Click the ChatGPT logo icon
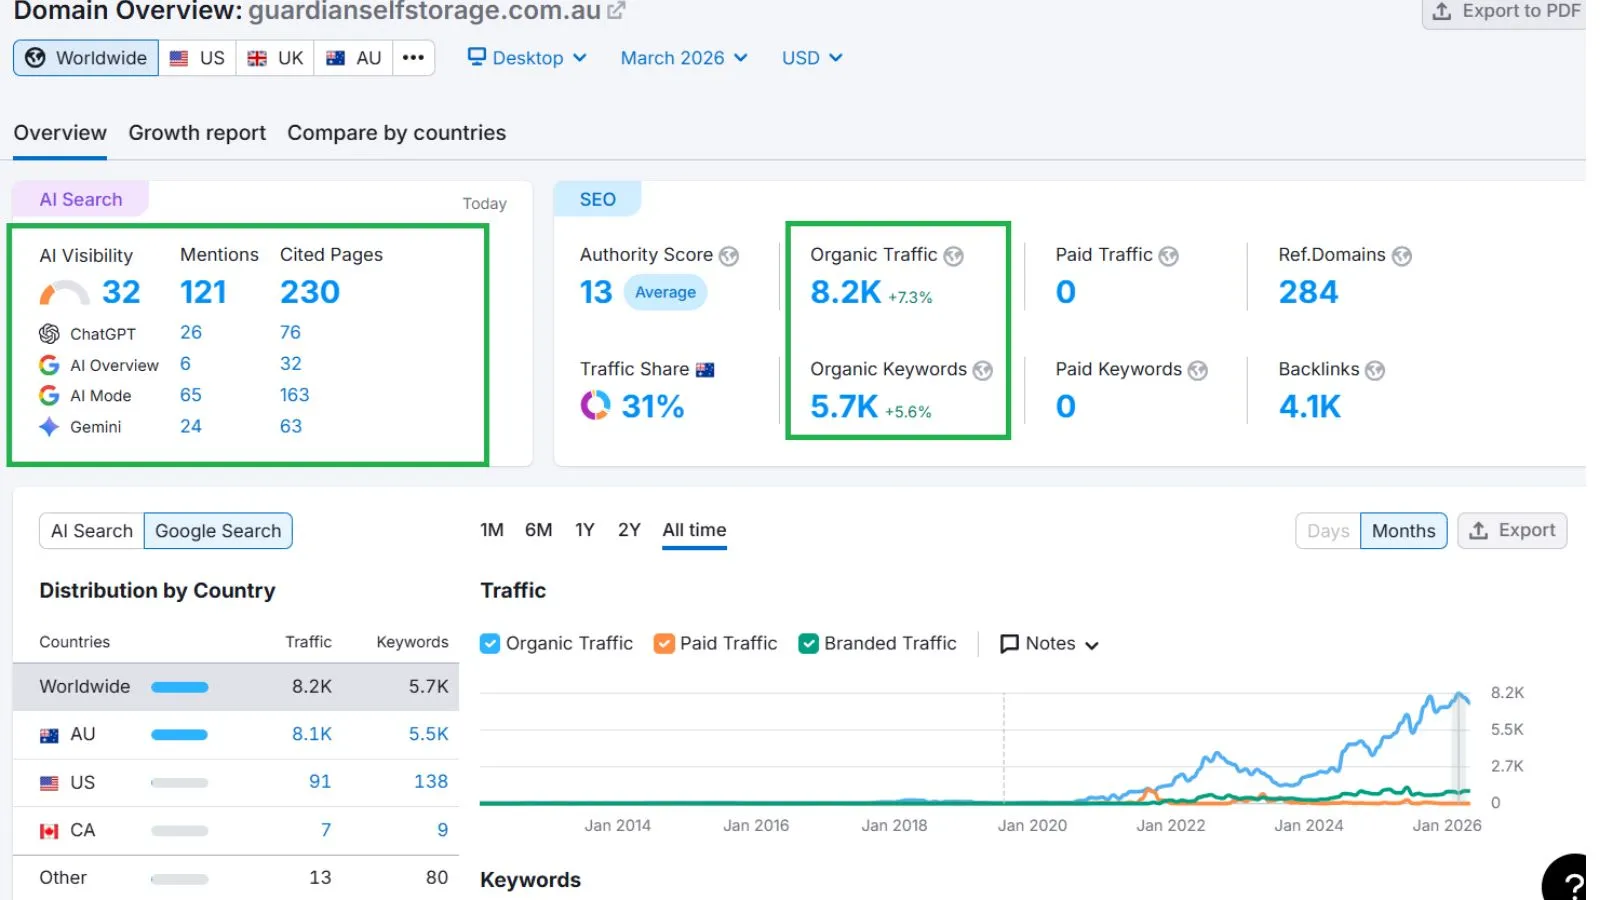The height and width of the screenshot is (900, 1600). [49, 334]
